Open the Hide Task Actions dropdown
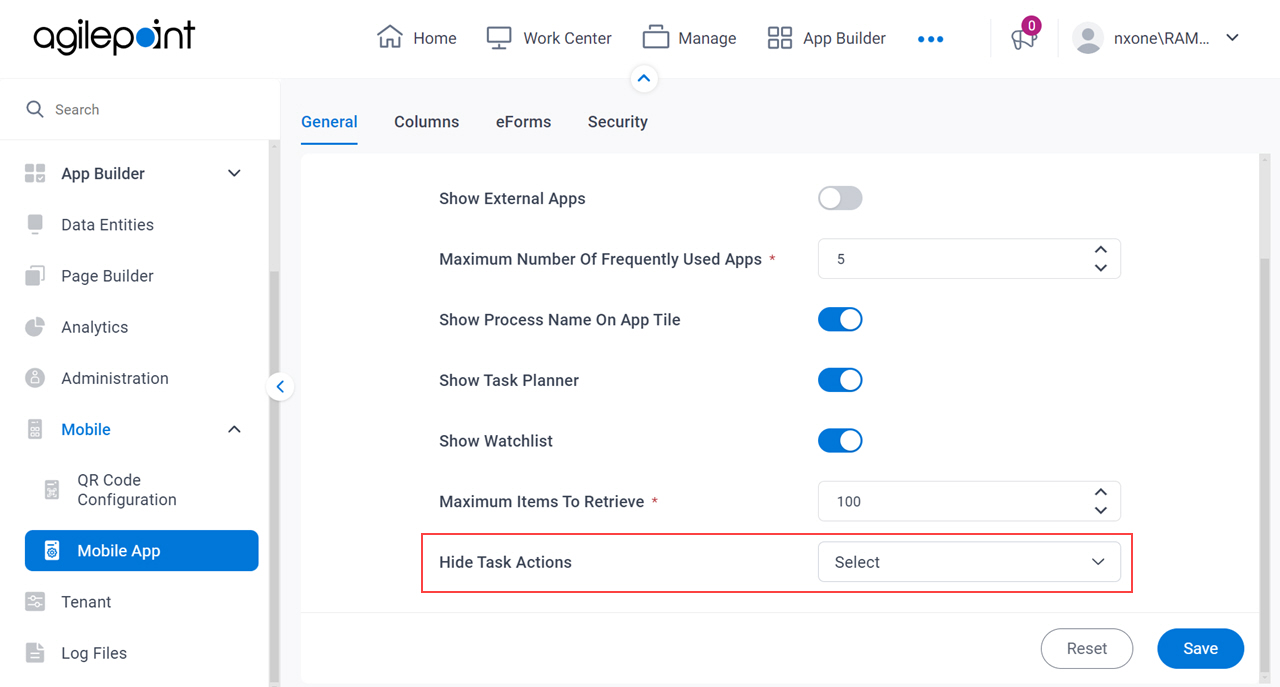This screenshot has width=1280, height=687. coord(969,562)
